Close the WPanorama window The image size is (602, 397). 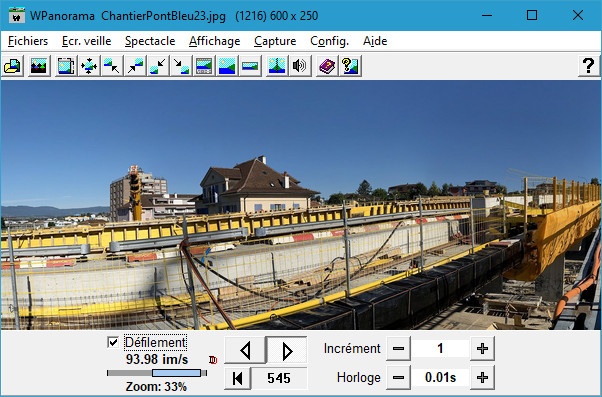click(577, 16)
